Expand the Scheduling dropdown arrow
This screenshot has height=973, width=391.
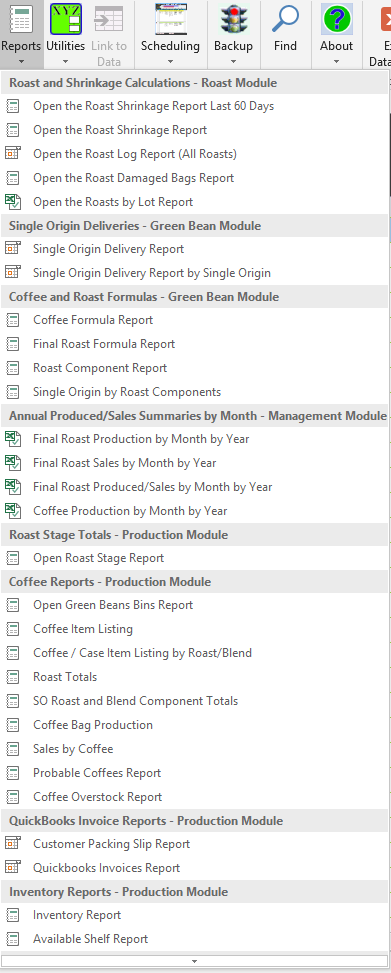pyautogui.click(x=170, y=61)
